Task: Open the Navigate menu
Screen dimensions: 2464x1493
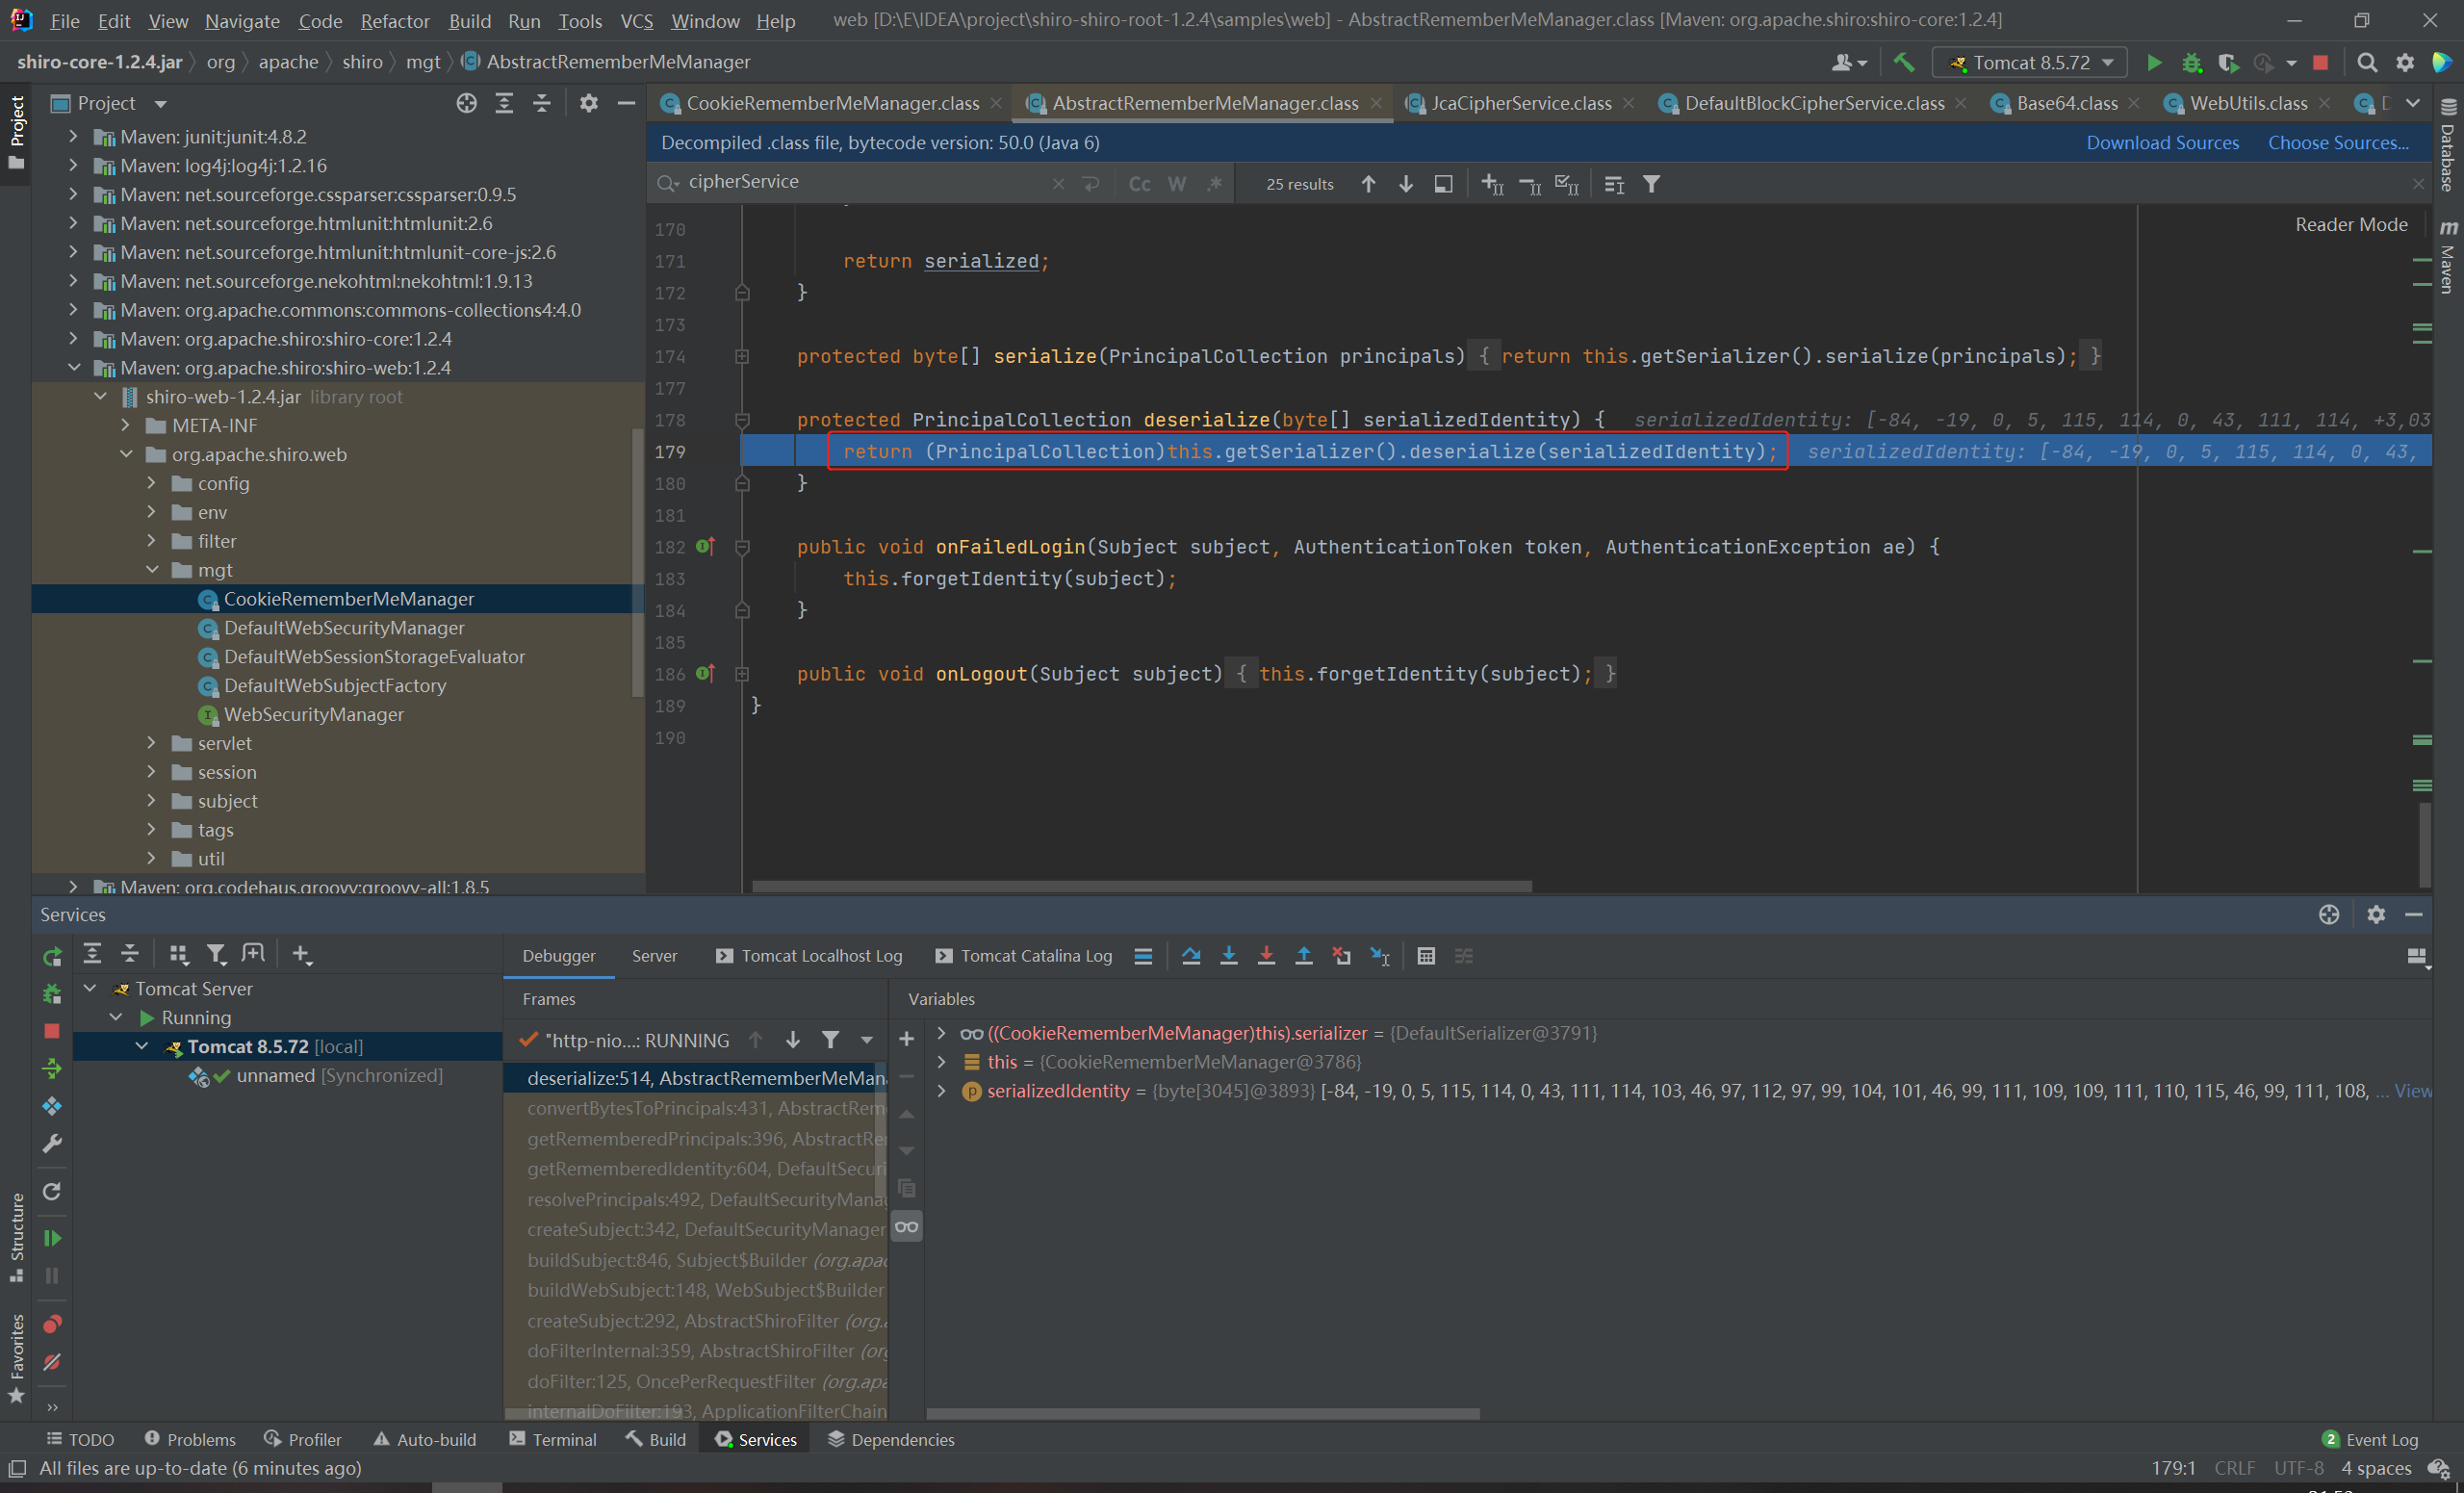Action: click(x=242, y=20)
